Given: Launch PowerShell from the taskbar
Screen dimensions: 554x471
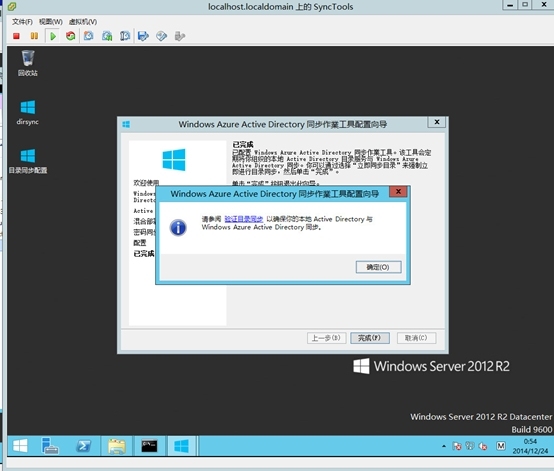Looking at the screenshot, I should 84,446.
